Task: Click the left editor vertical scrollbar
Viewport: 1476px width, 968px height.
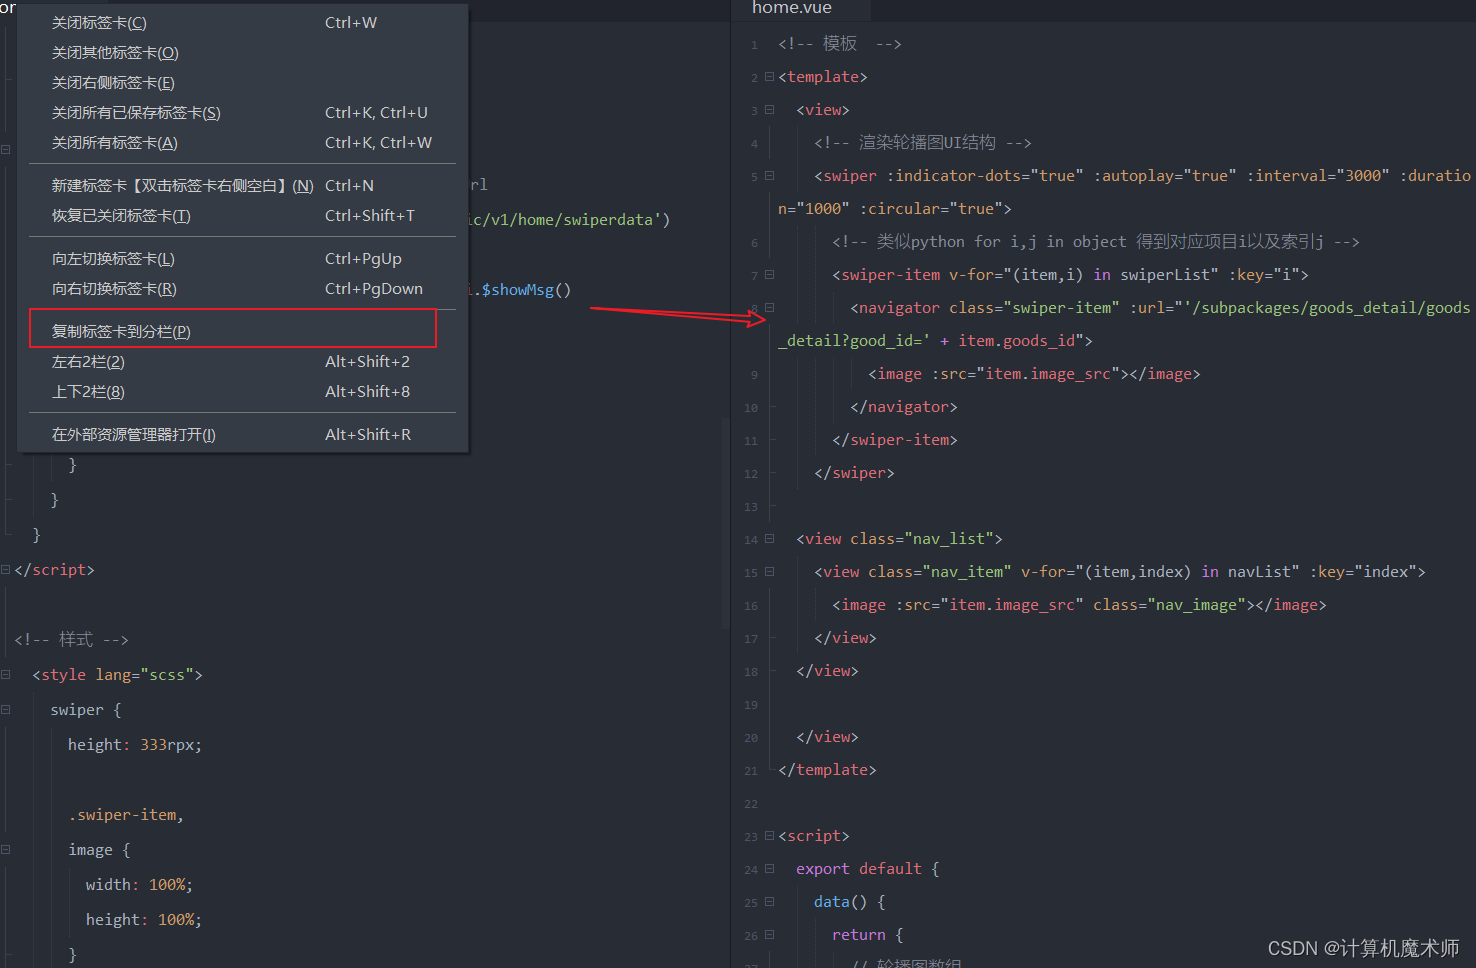Action: [x=725, y=523]
